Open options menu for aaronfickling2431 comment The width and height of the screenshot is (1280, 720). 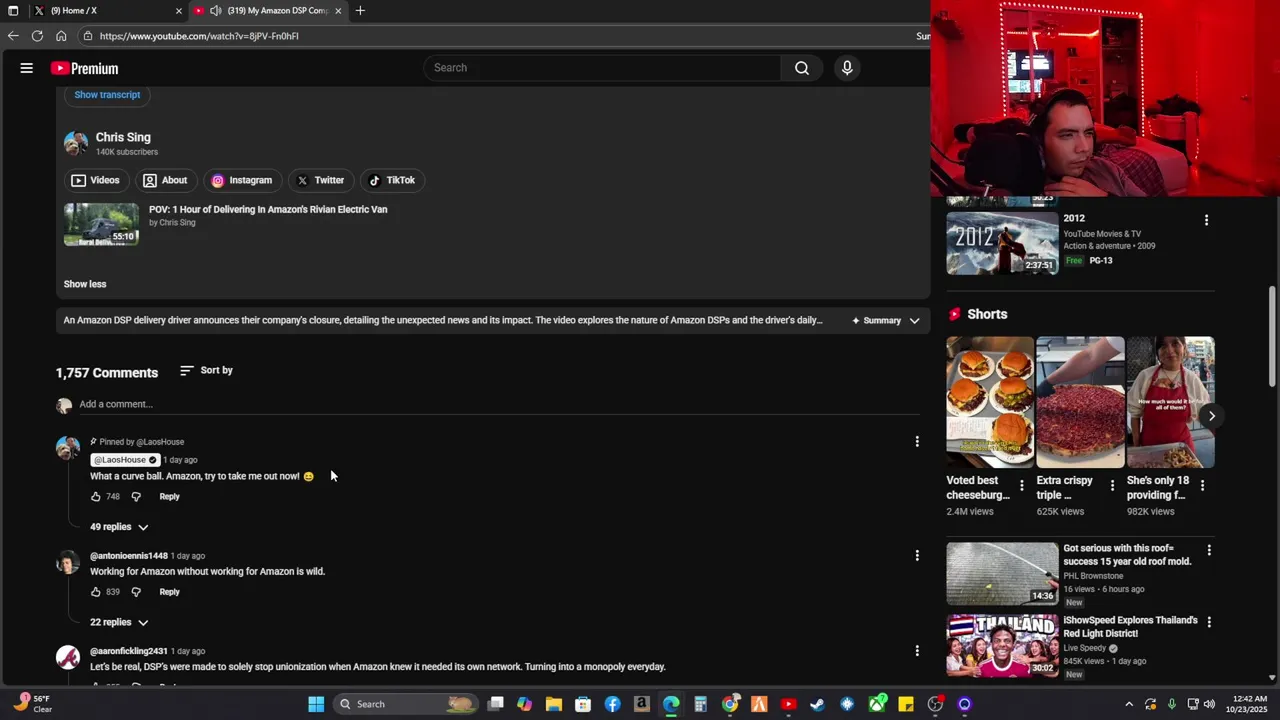(x=917, y=651)
